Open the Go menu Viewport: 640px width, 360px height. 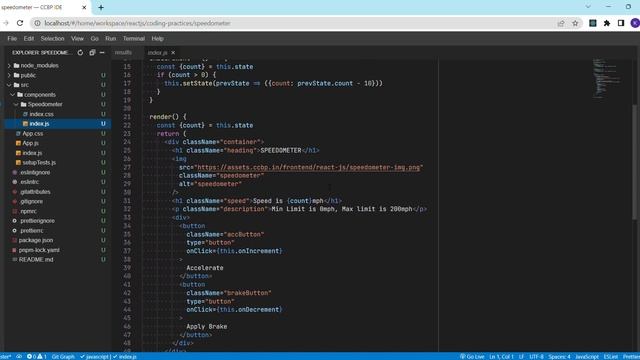click(x=95, y=38)
